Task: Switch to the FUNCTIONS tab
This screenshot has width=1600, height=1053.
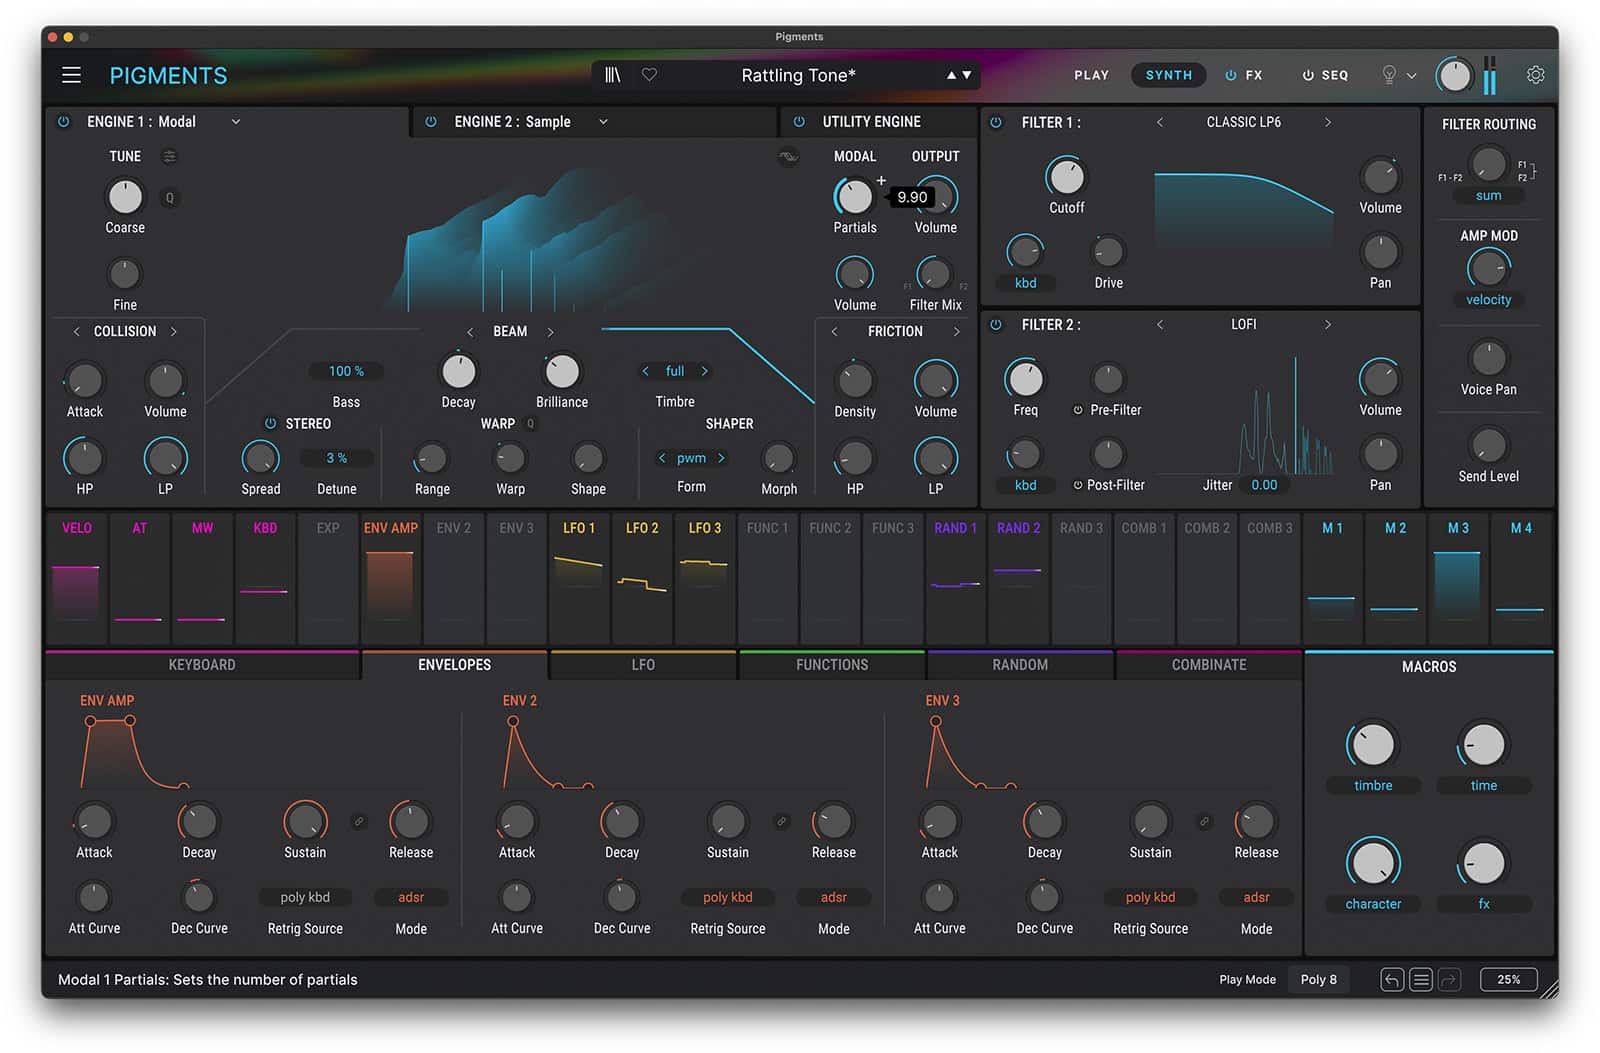Action: [832, 665]
